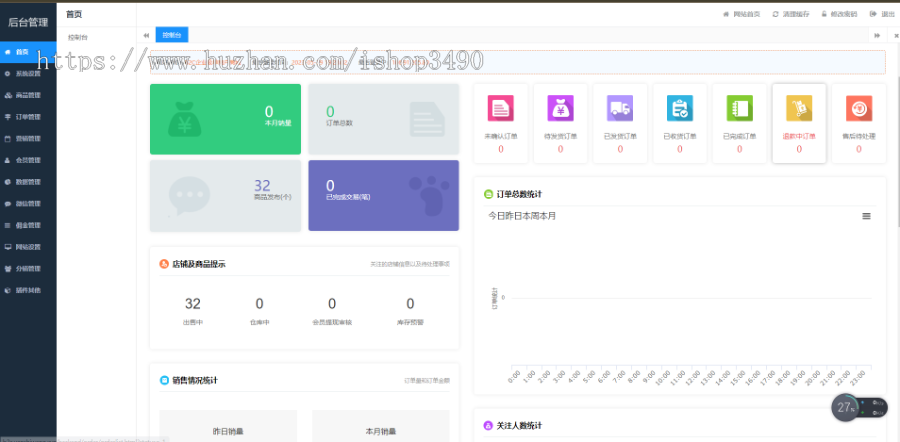
Task: Open the green 已完成订单 notebook card
Action: (739, 123)
